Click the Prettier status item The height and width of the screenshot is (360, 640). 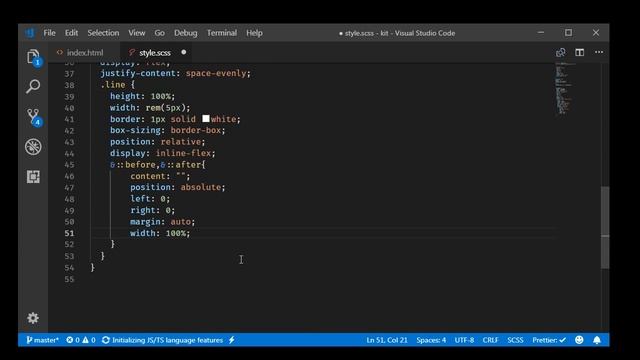(x=549, y=340)
